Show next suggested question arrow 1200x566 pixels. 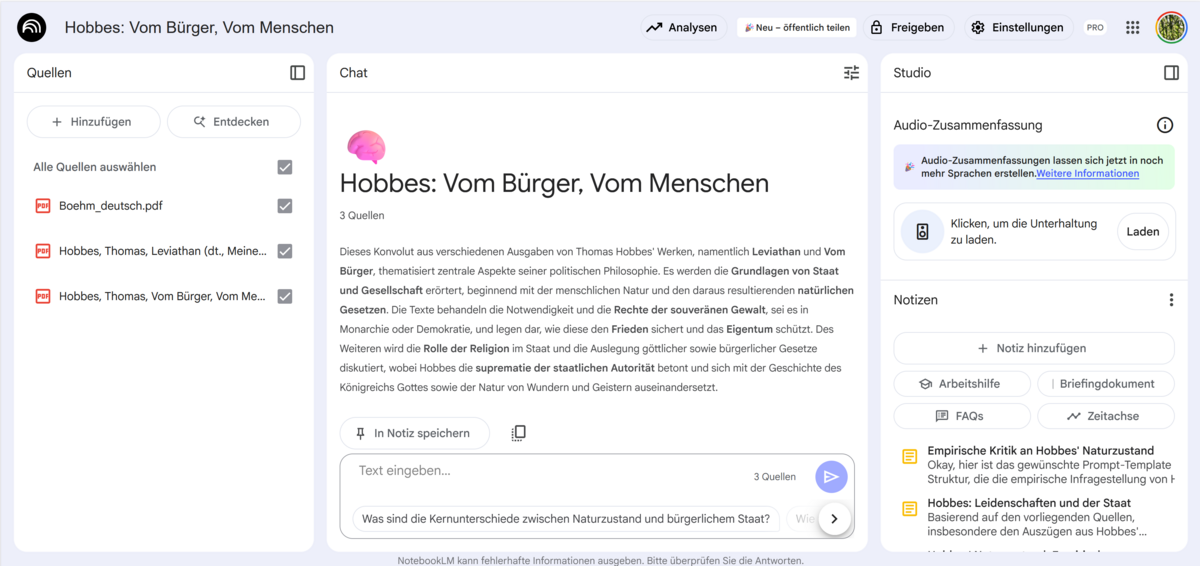[834, 519]
